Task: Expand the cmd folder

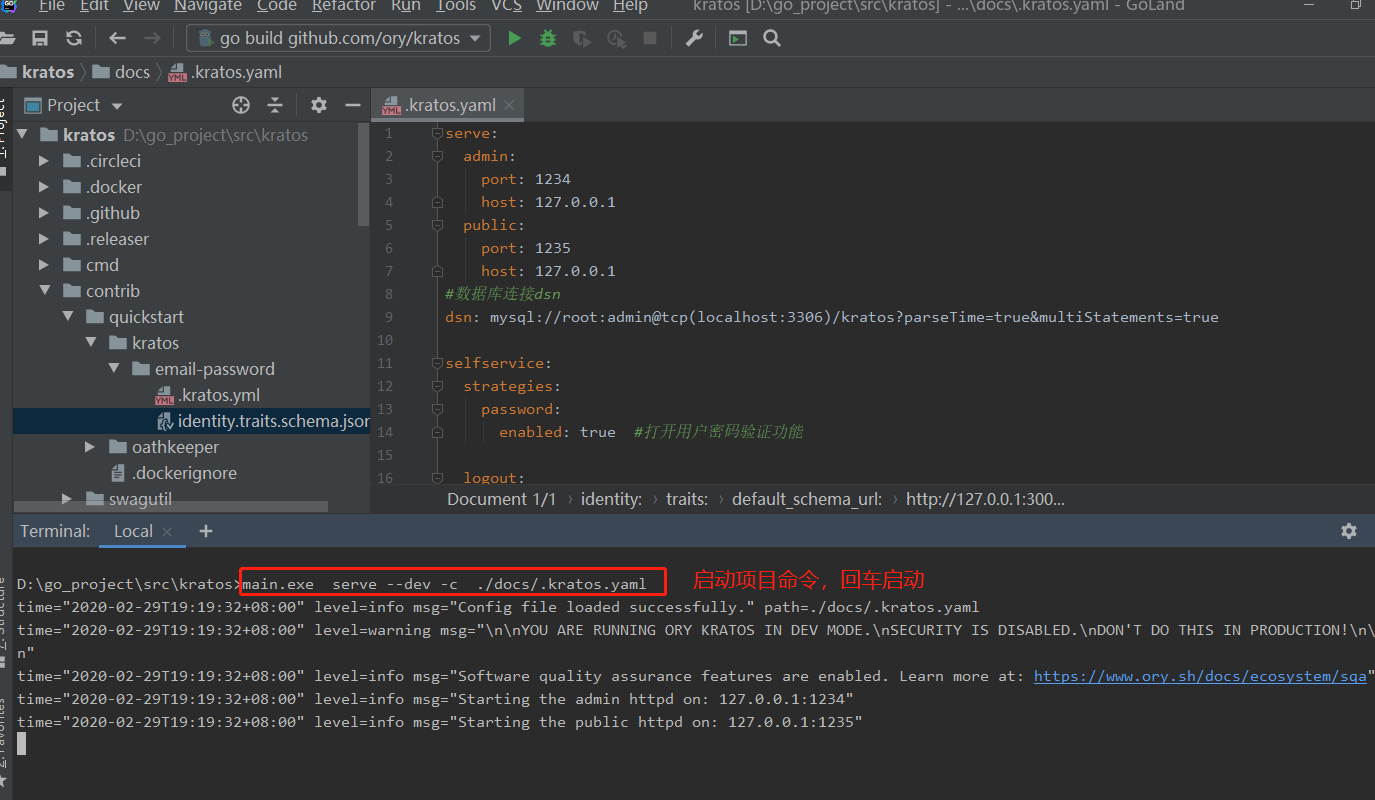Action: point(43,265)
